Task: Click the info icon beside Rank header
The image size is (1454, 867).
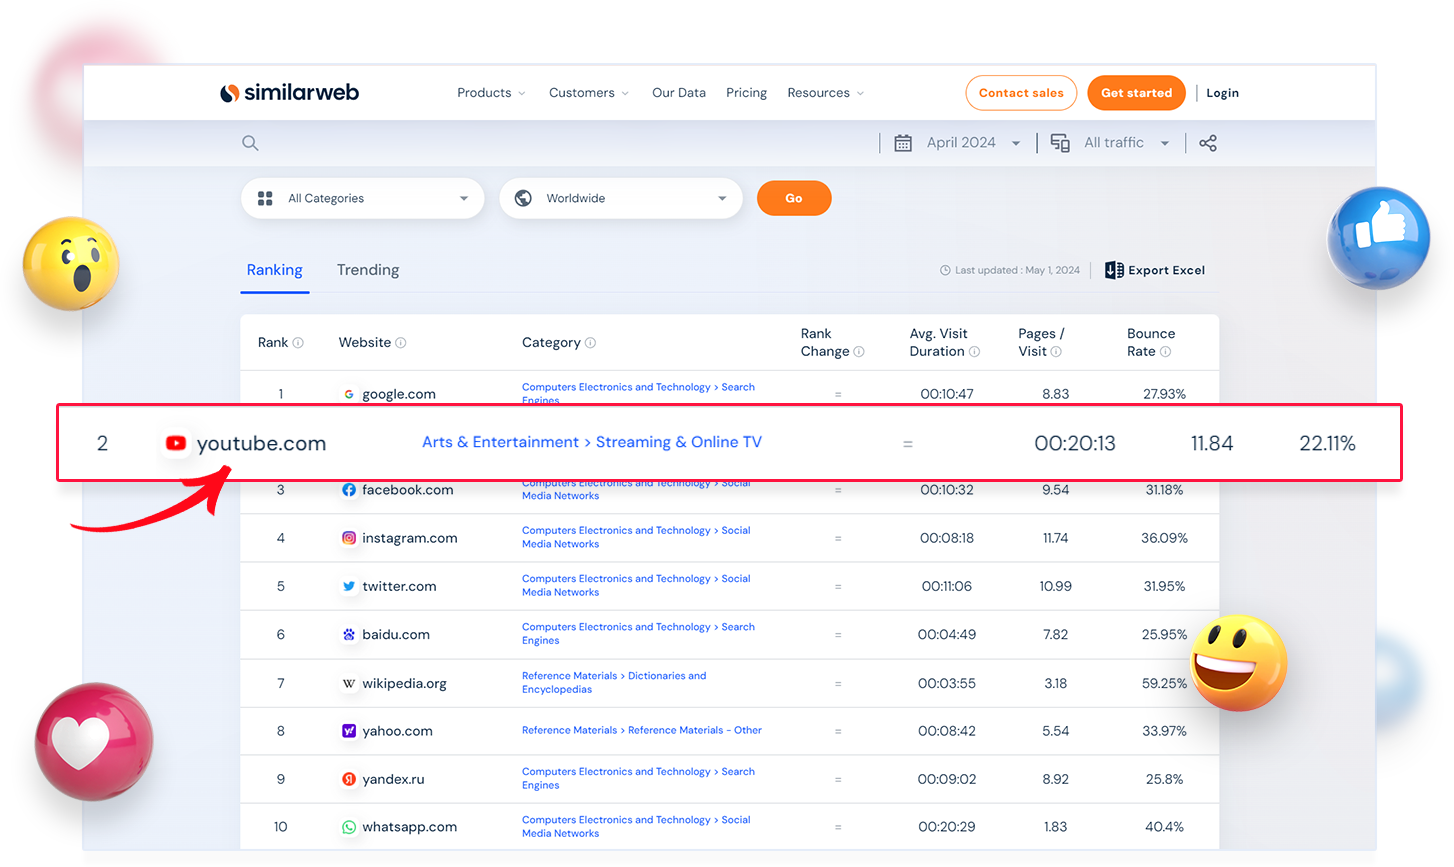Action: click(298, 343)
